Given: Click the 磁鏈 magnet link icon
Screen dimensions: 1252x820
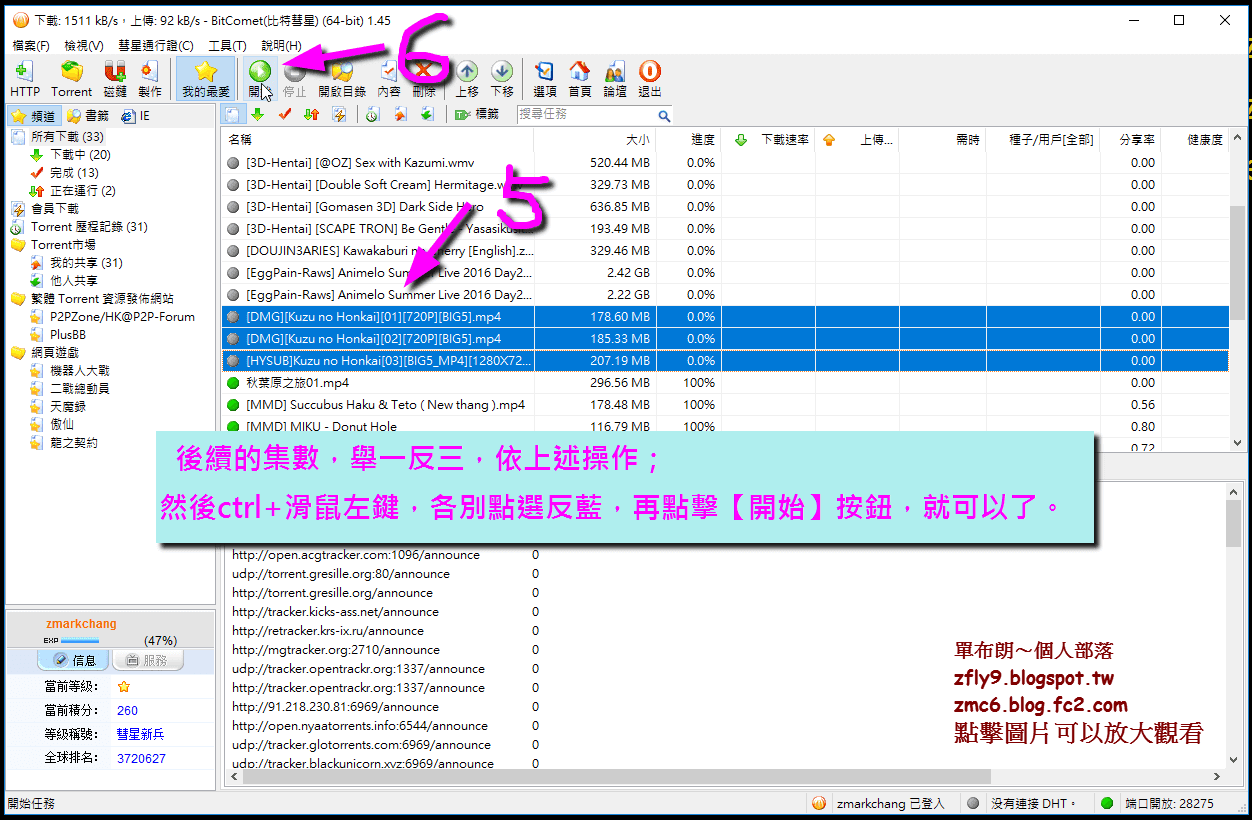Looking at the screenshot, I should (x=115, y=78).
